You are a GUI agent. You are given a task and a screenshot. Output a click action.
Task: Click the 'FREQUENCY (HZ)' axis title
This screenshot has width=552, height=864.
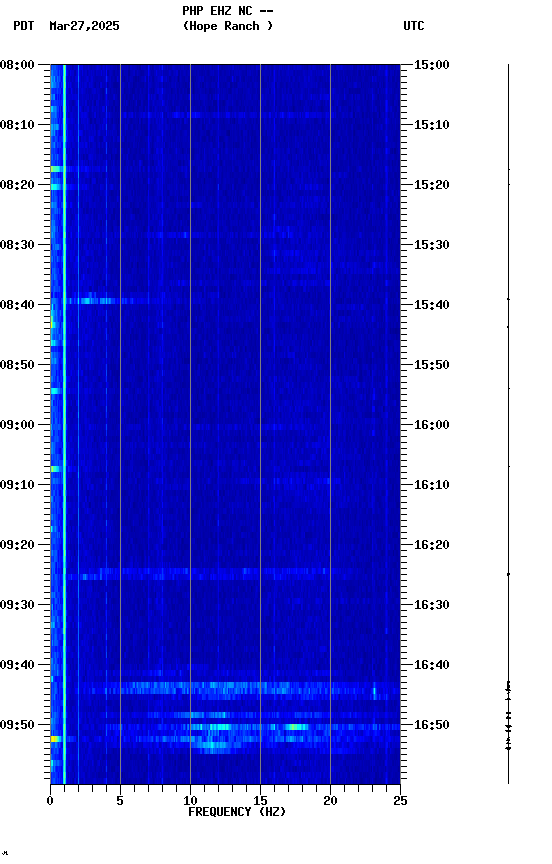pos(237,812)
